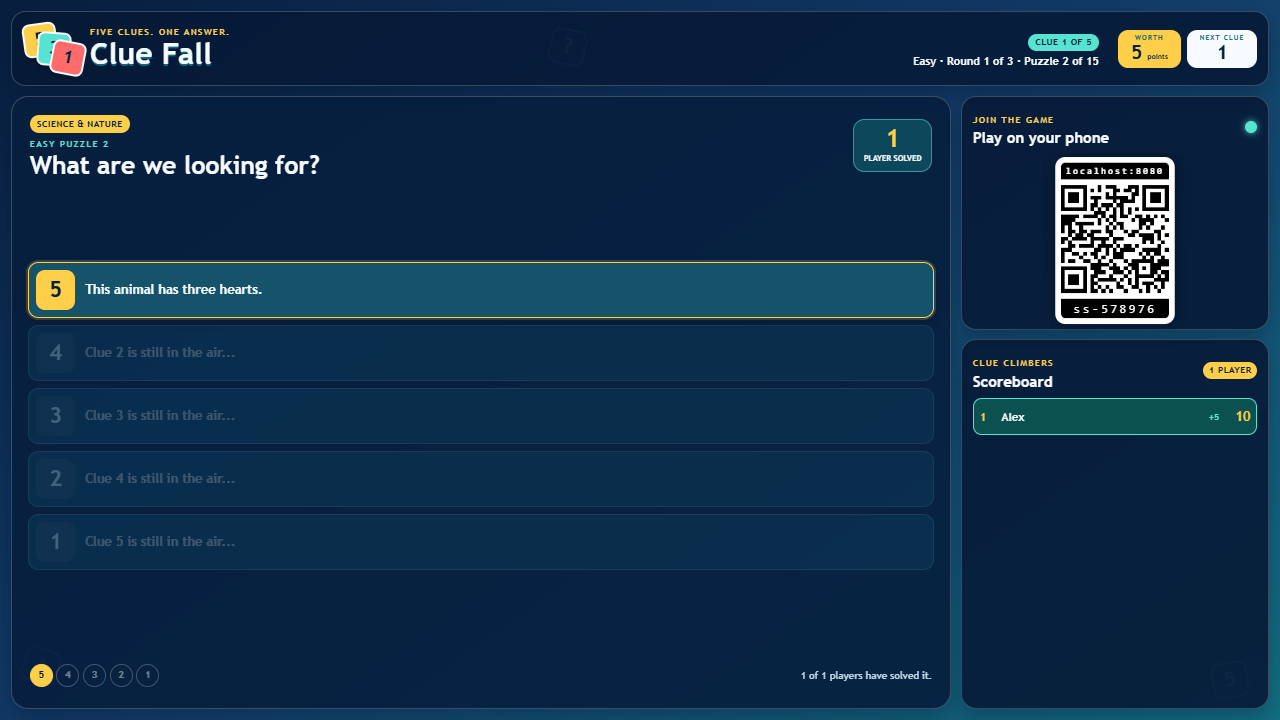Click progress dot 4 at bottom
1280x720 pixels.
pyautogui.click(x=68, y=676)
